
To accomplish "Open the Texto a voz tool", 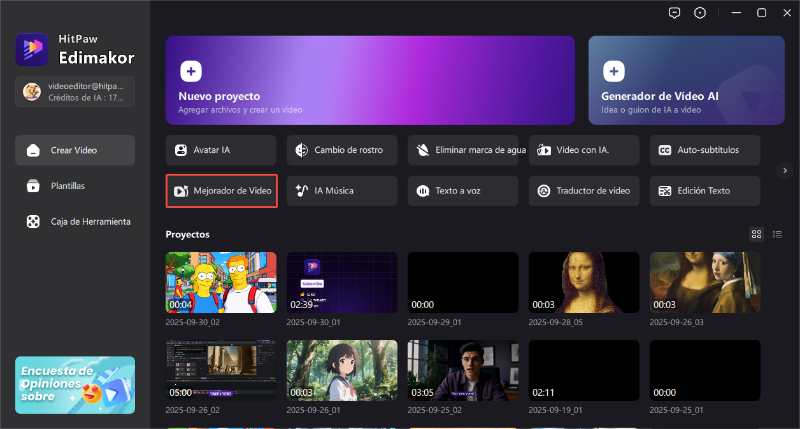I will coord(462,190).
